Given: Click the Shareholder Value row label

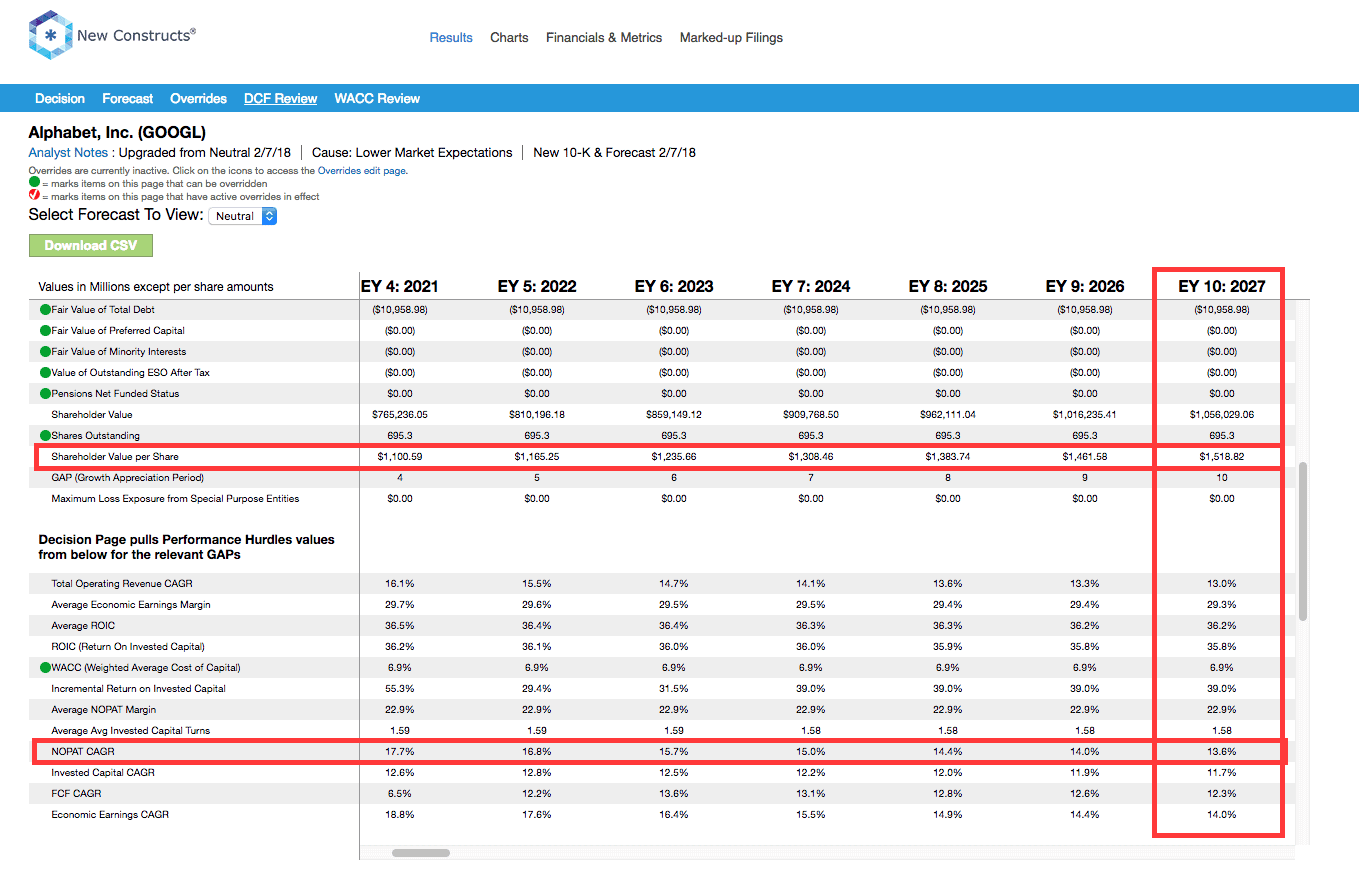Looking at the screenshot, I should [92, 415].
